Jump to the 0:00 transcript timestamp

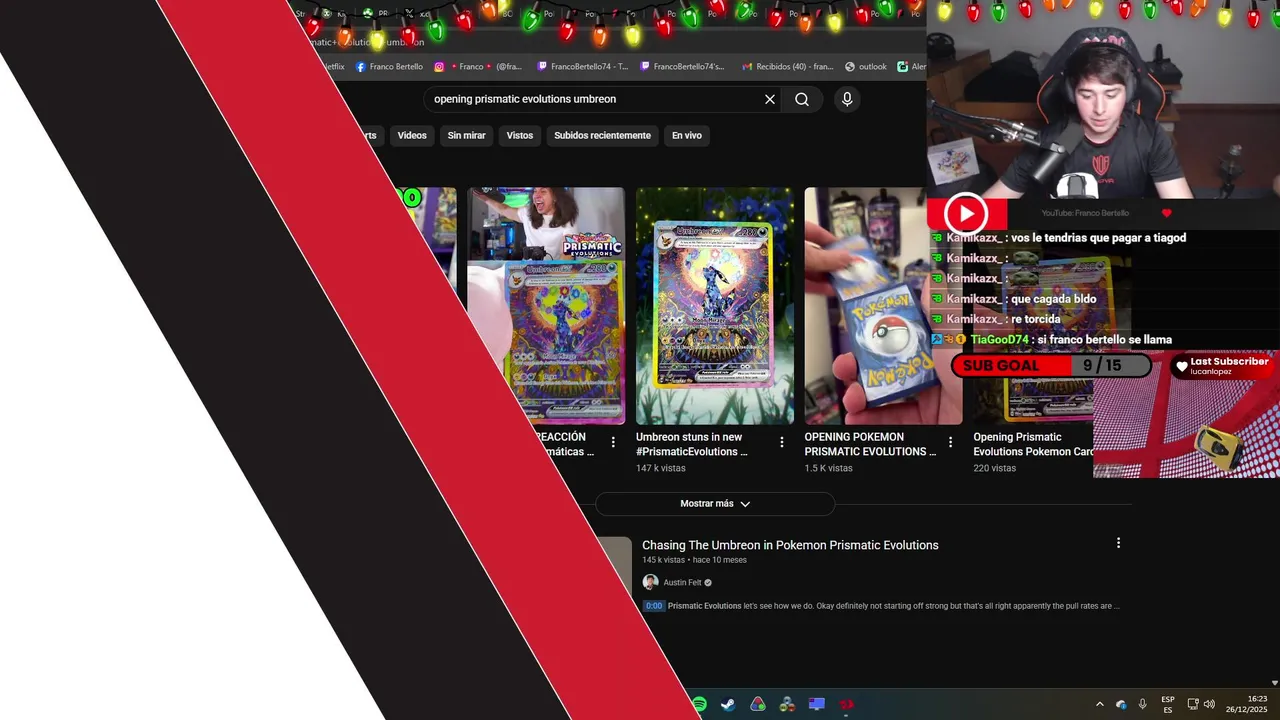point(653,606)
